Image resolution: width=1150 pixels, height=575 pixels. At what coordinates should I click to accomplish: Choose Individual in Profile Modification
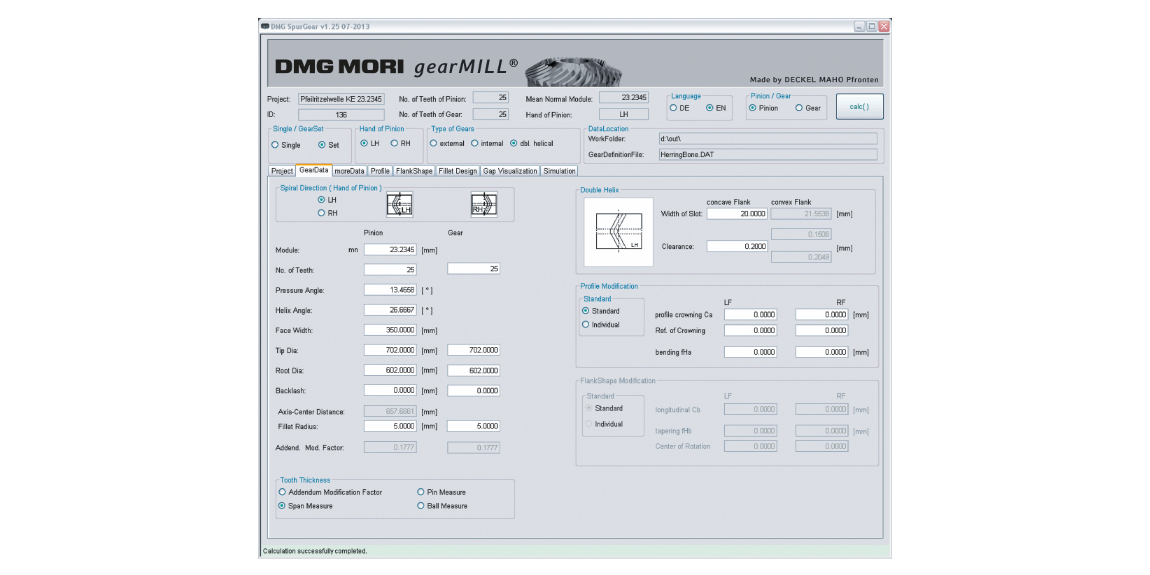(585, 324)
